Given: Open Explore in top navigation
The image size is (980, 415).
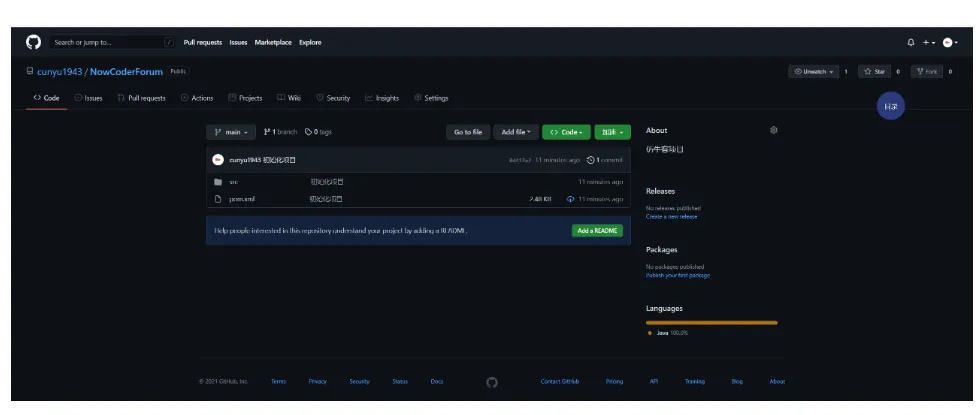Looking at the screenshot, I should pos(310,42).
